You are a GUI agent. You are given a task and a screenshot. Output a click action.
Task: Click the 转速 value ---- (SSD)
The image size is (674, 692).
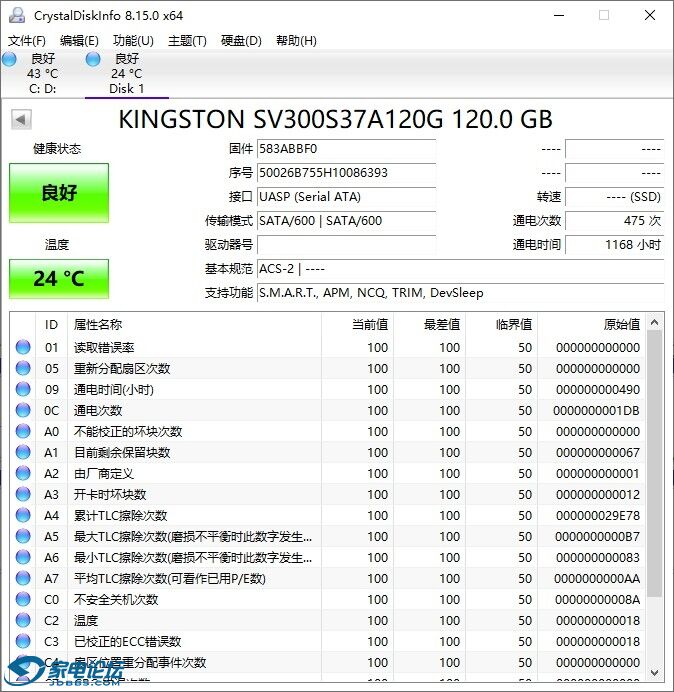tap(614, 196)
